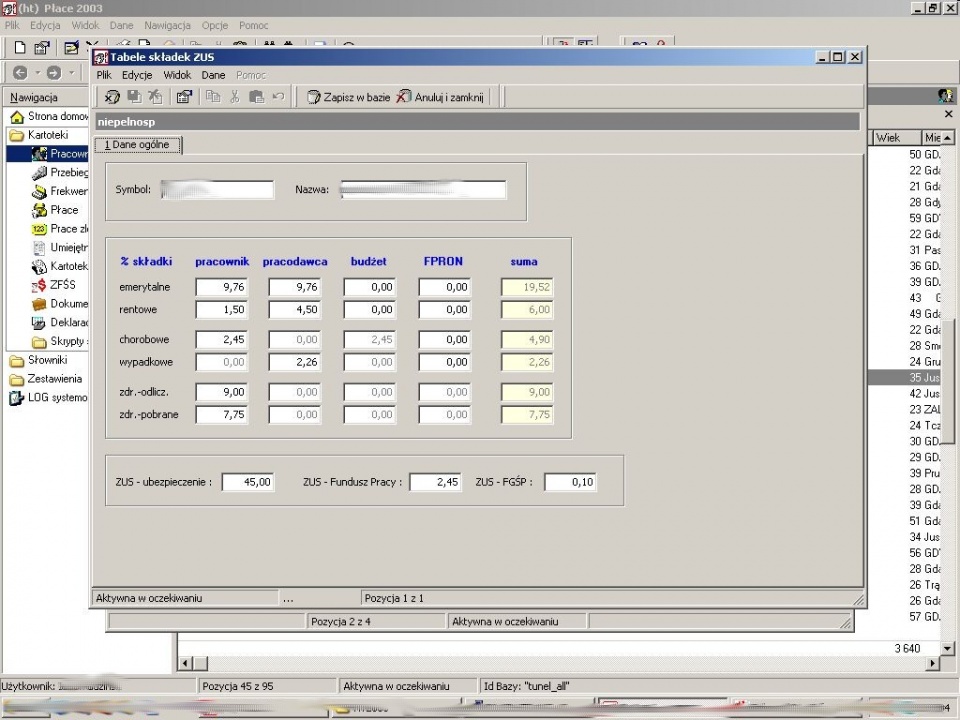Open Strona domowa home icon
This screenshot has height=720, width=960.
pyautogui.click(x=17, y=116)
